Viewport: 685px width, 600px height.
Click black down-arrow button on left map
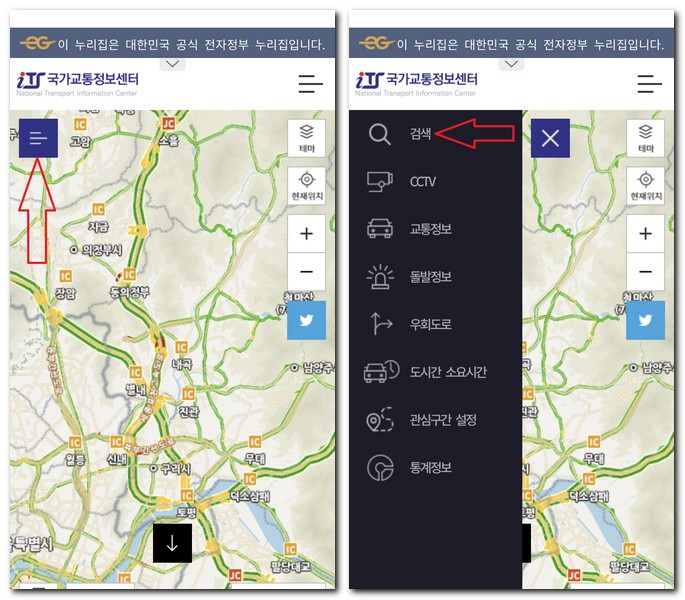[x=172, y=543]
